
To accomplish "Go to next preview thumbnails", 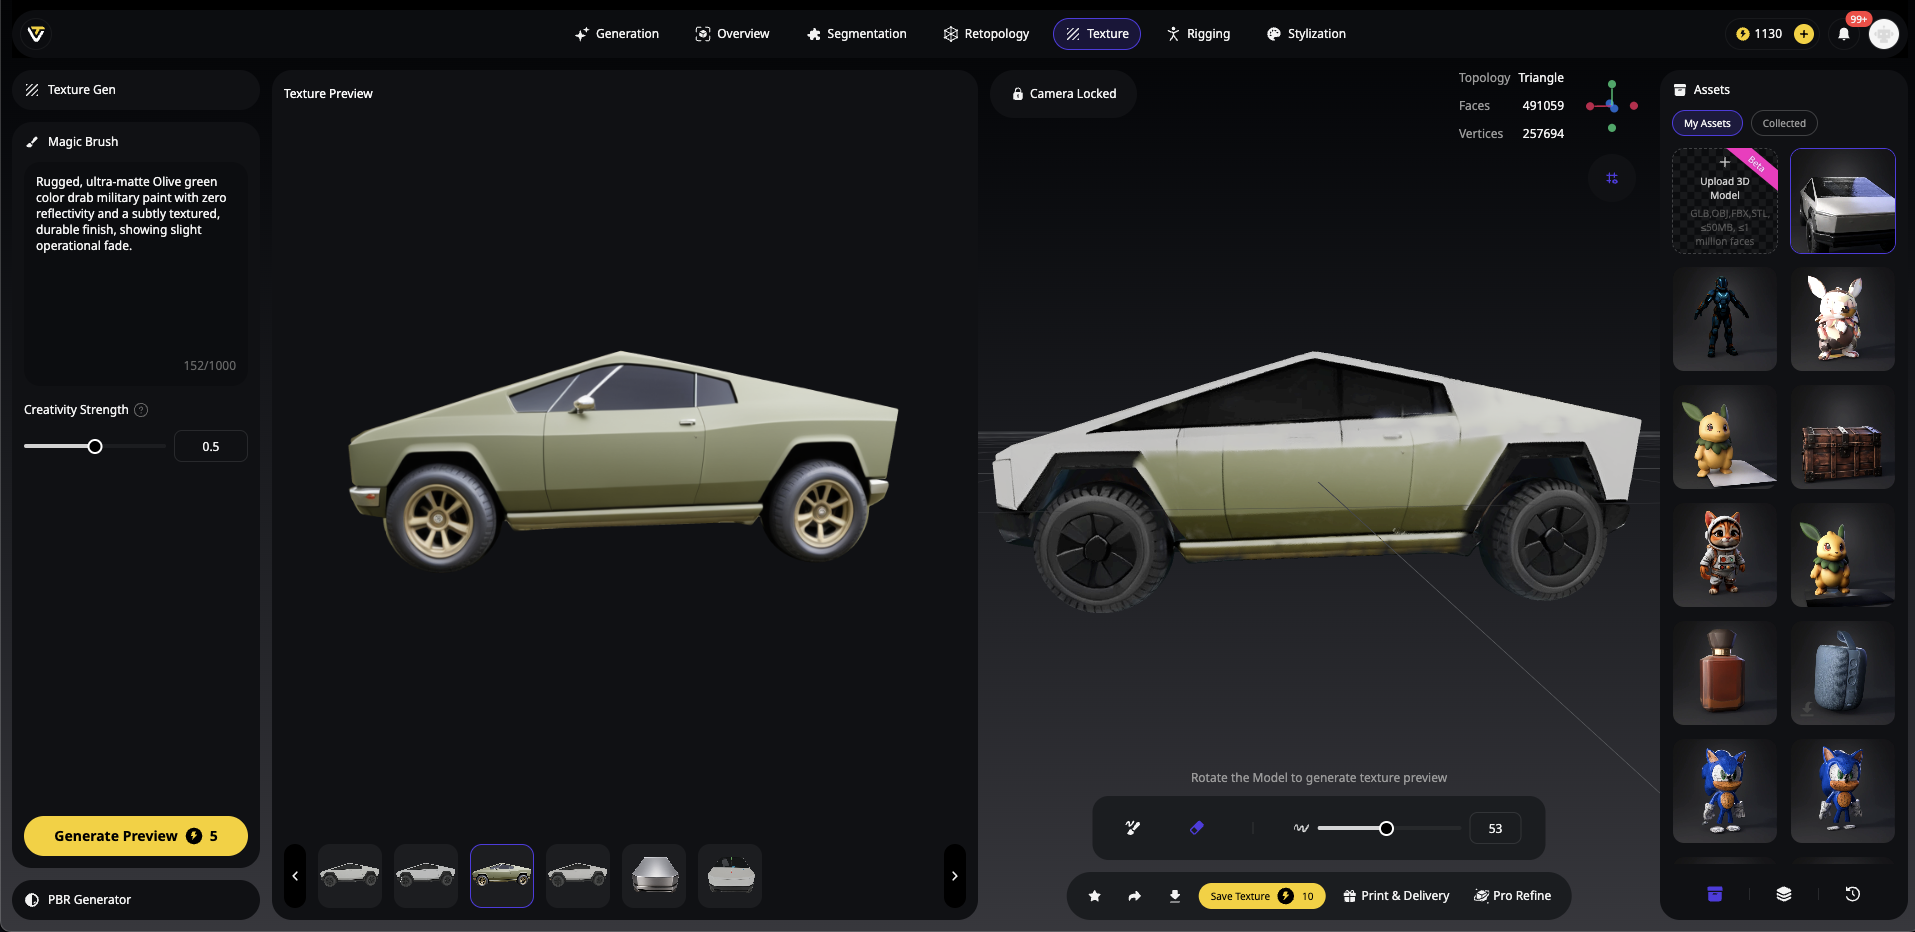I will (x=955, y=876).
